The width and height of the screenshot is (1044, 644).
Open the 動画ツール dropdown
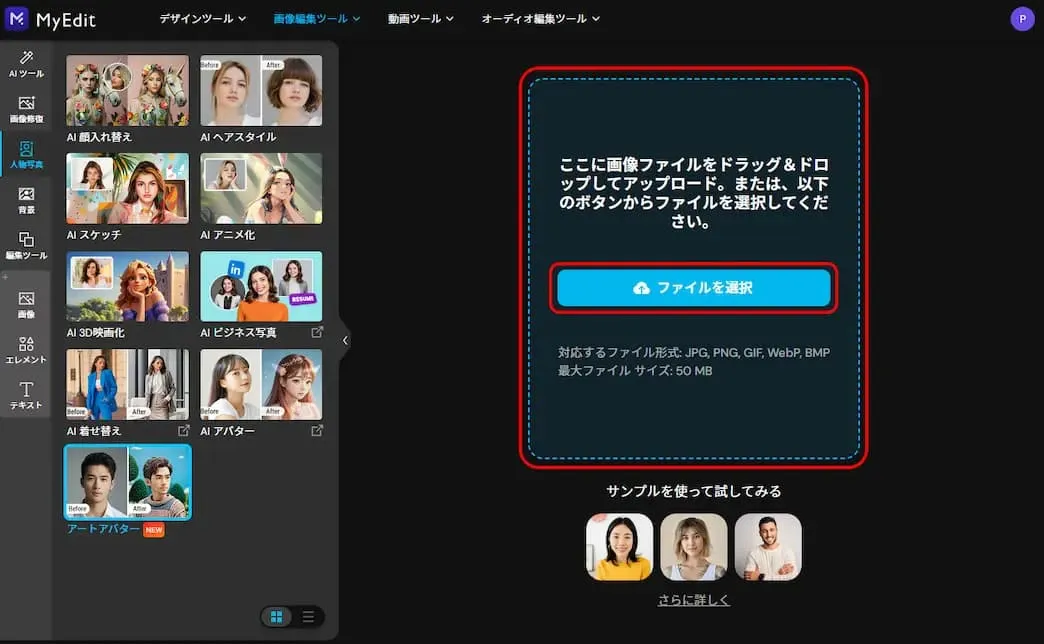(x=420, y=18)
